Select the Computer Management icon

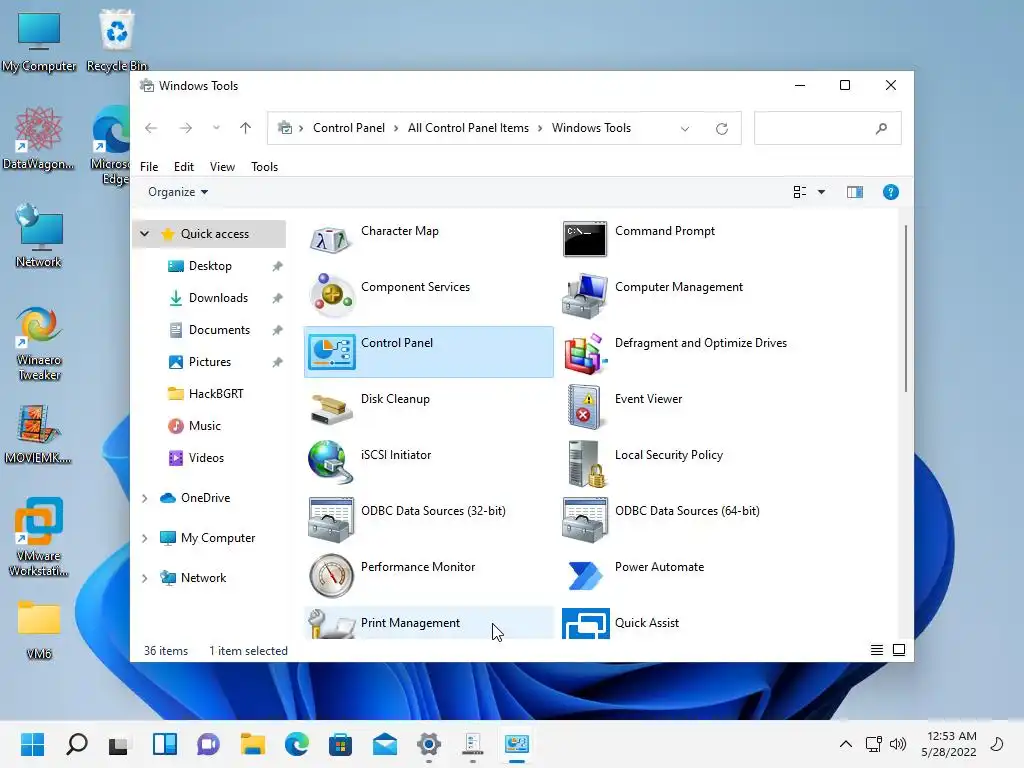584,296
